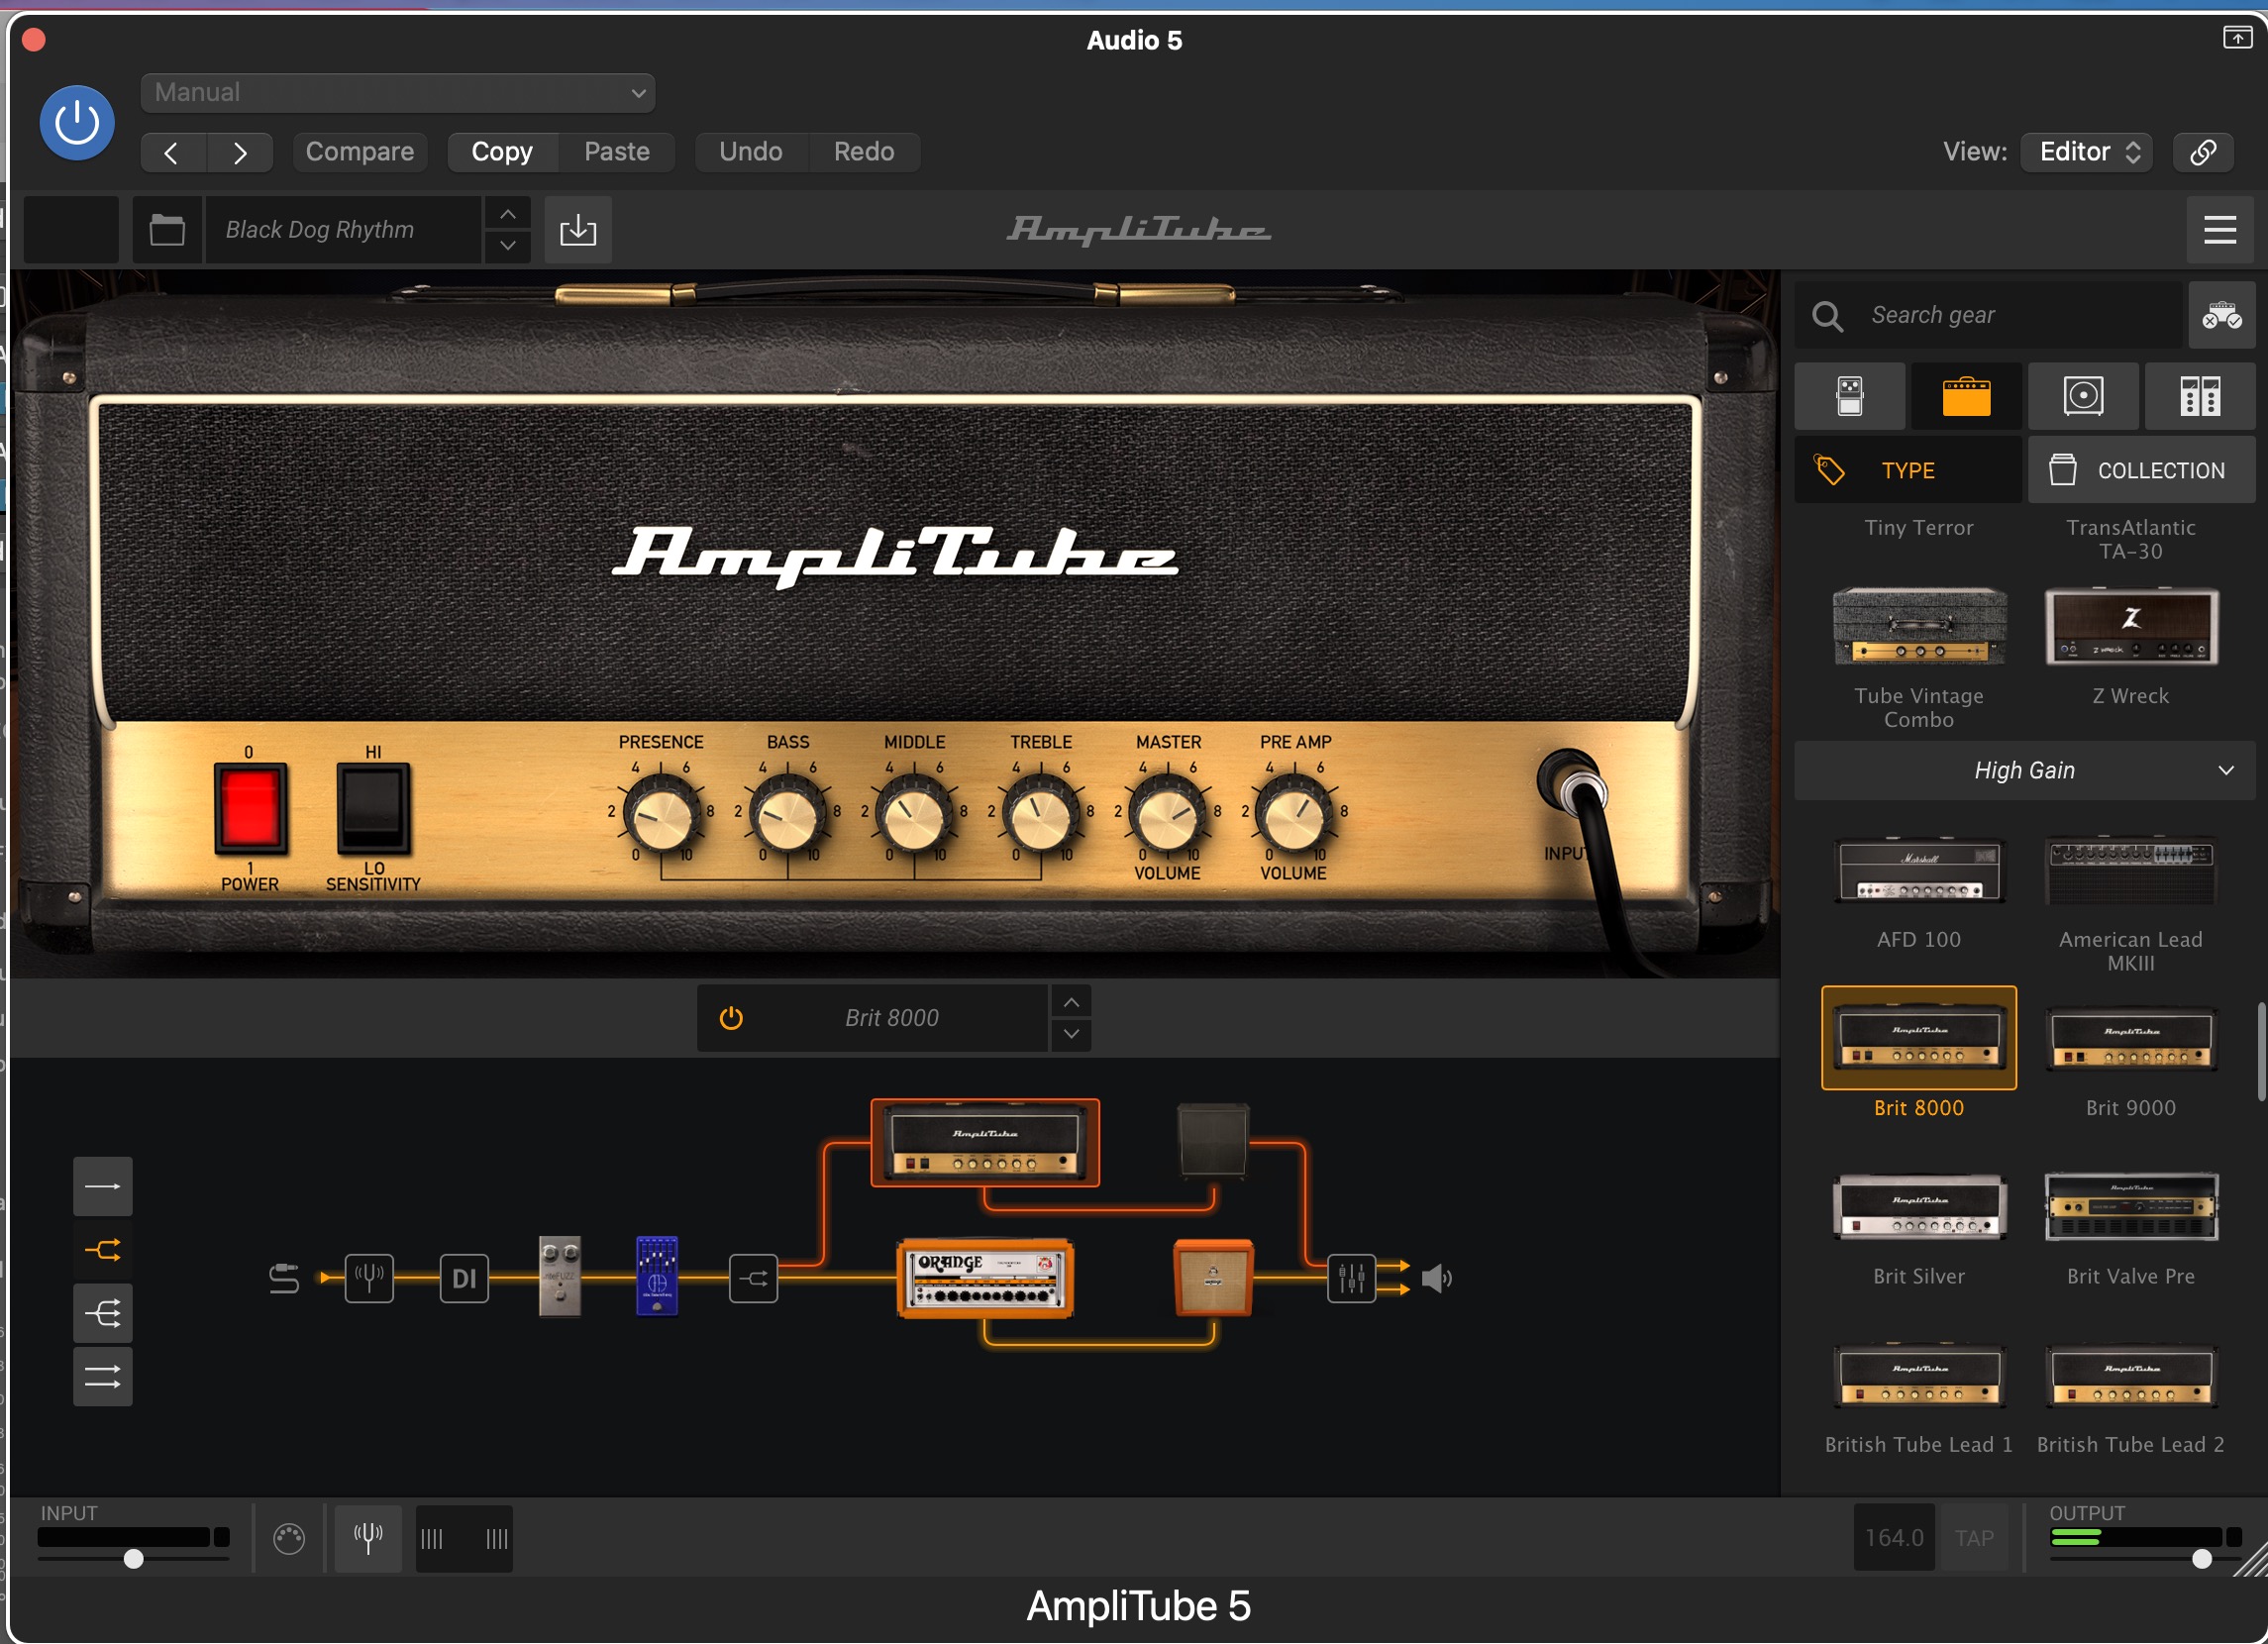This screenshot has height=1644, width=2268.
Task: Step to previous preset with up chevron
Action: 508,214
